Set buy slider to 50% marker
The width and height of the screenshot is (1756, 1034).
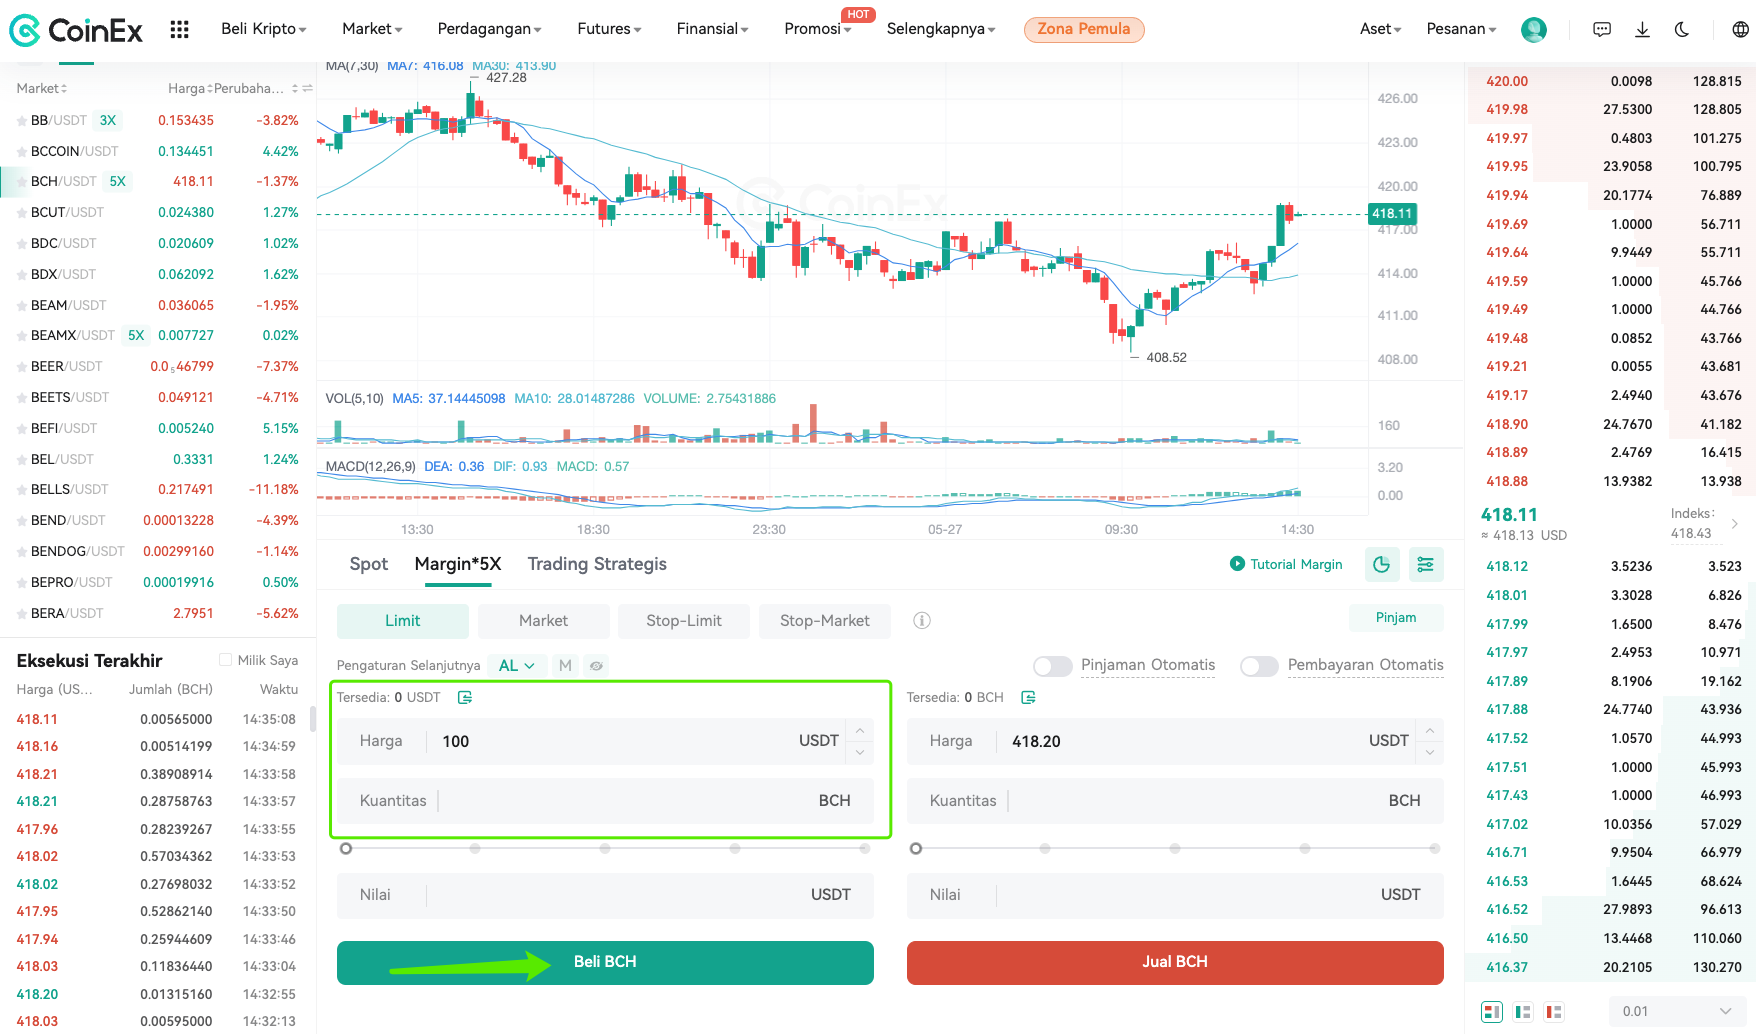point(605,848)
